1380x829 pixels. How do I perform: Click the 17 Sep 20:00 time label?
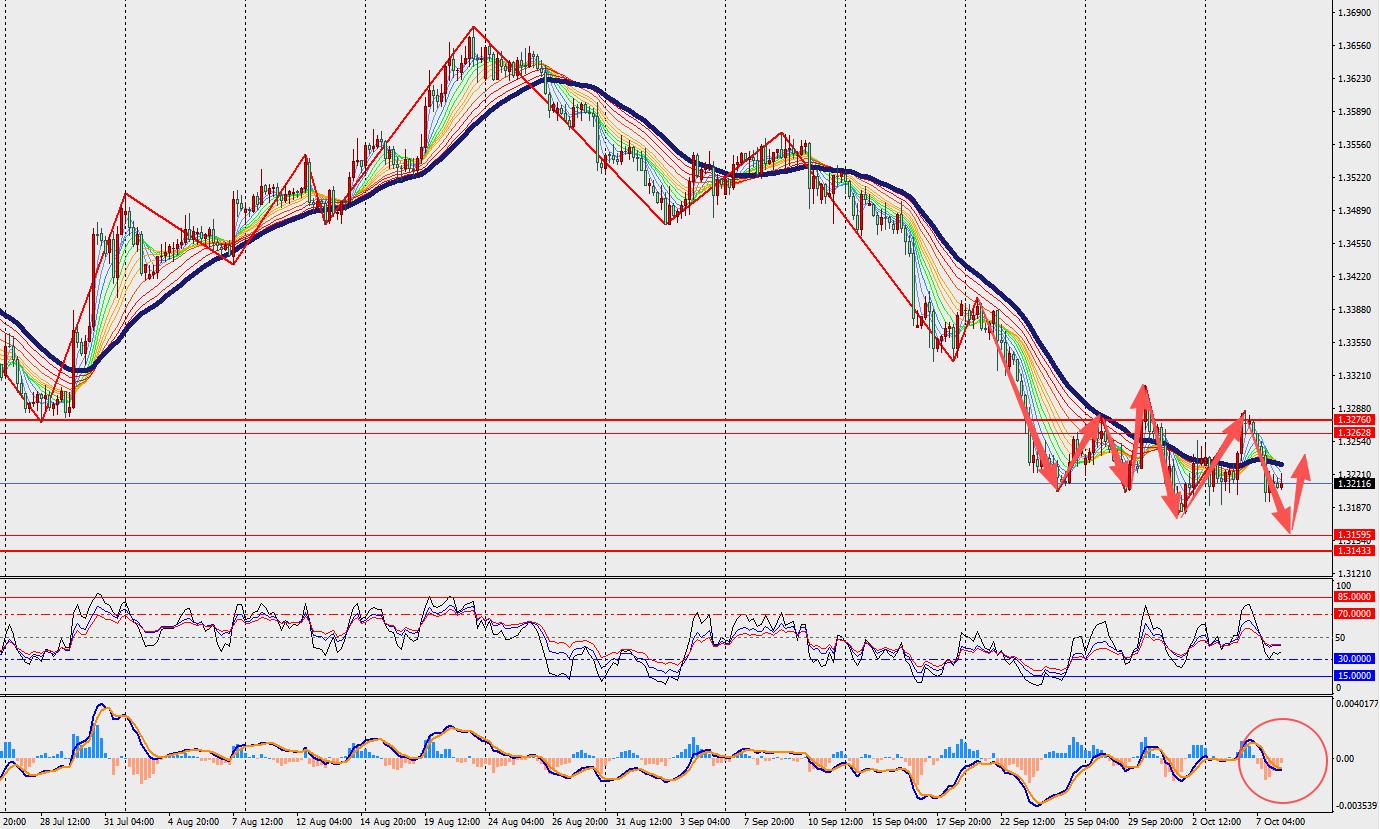pos(962,821)
